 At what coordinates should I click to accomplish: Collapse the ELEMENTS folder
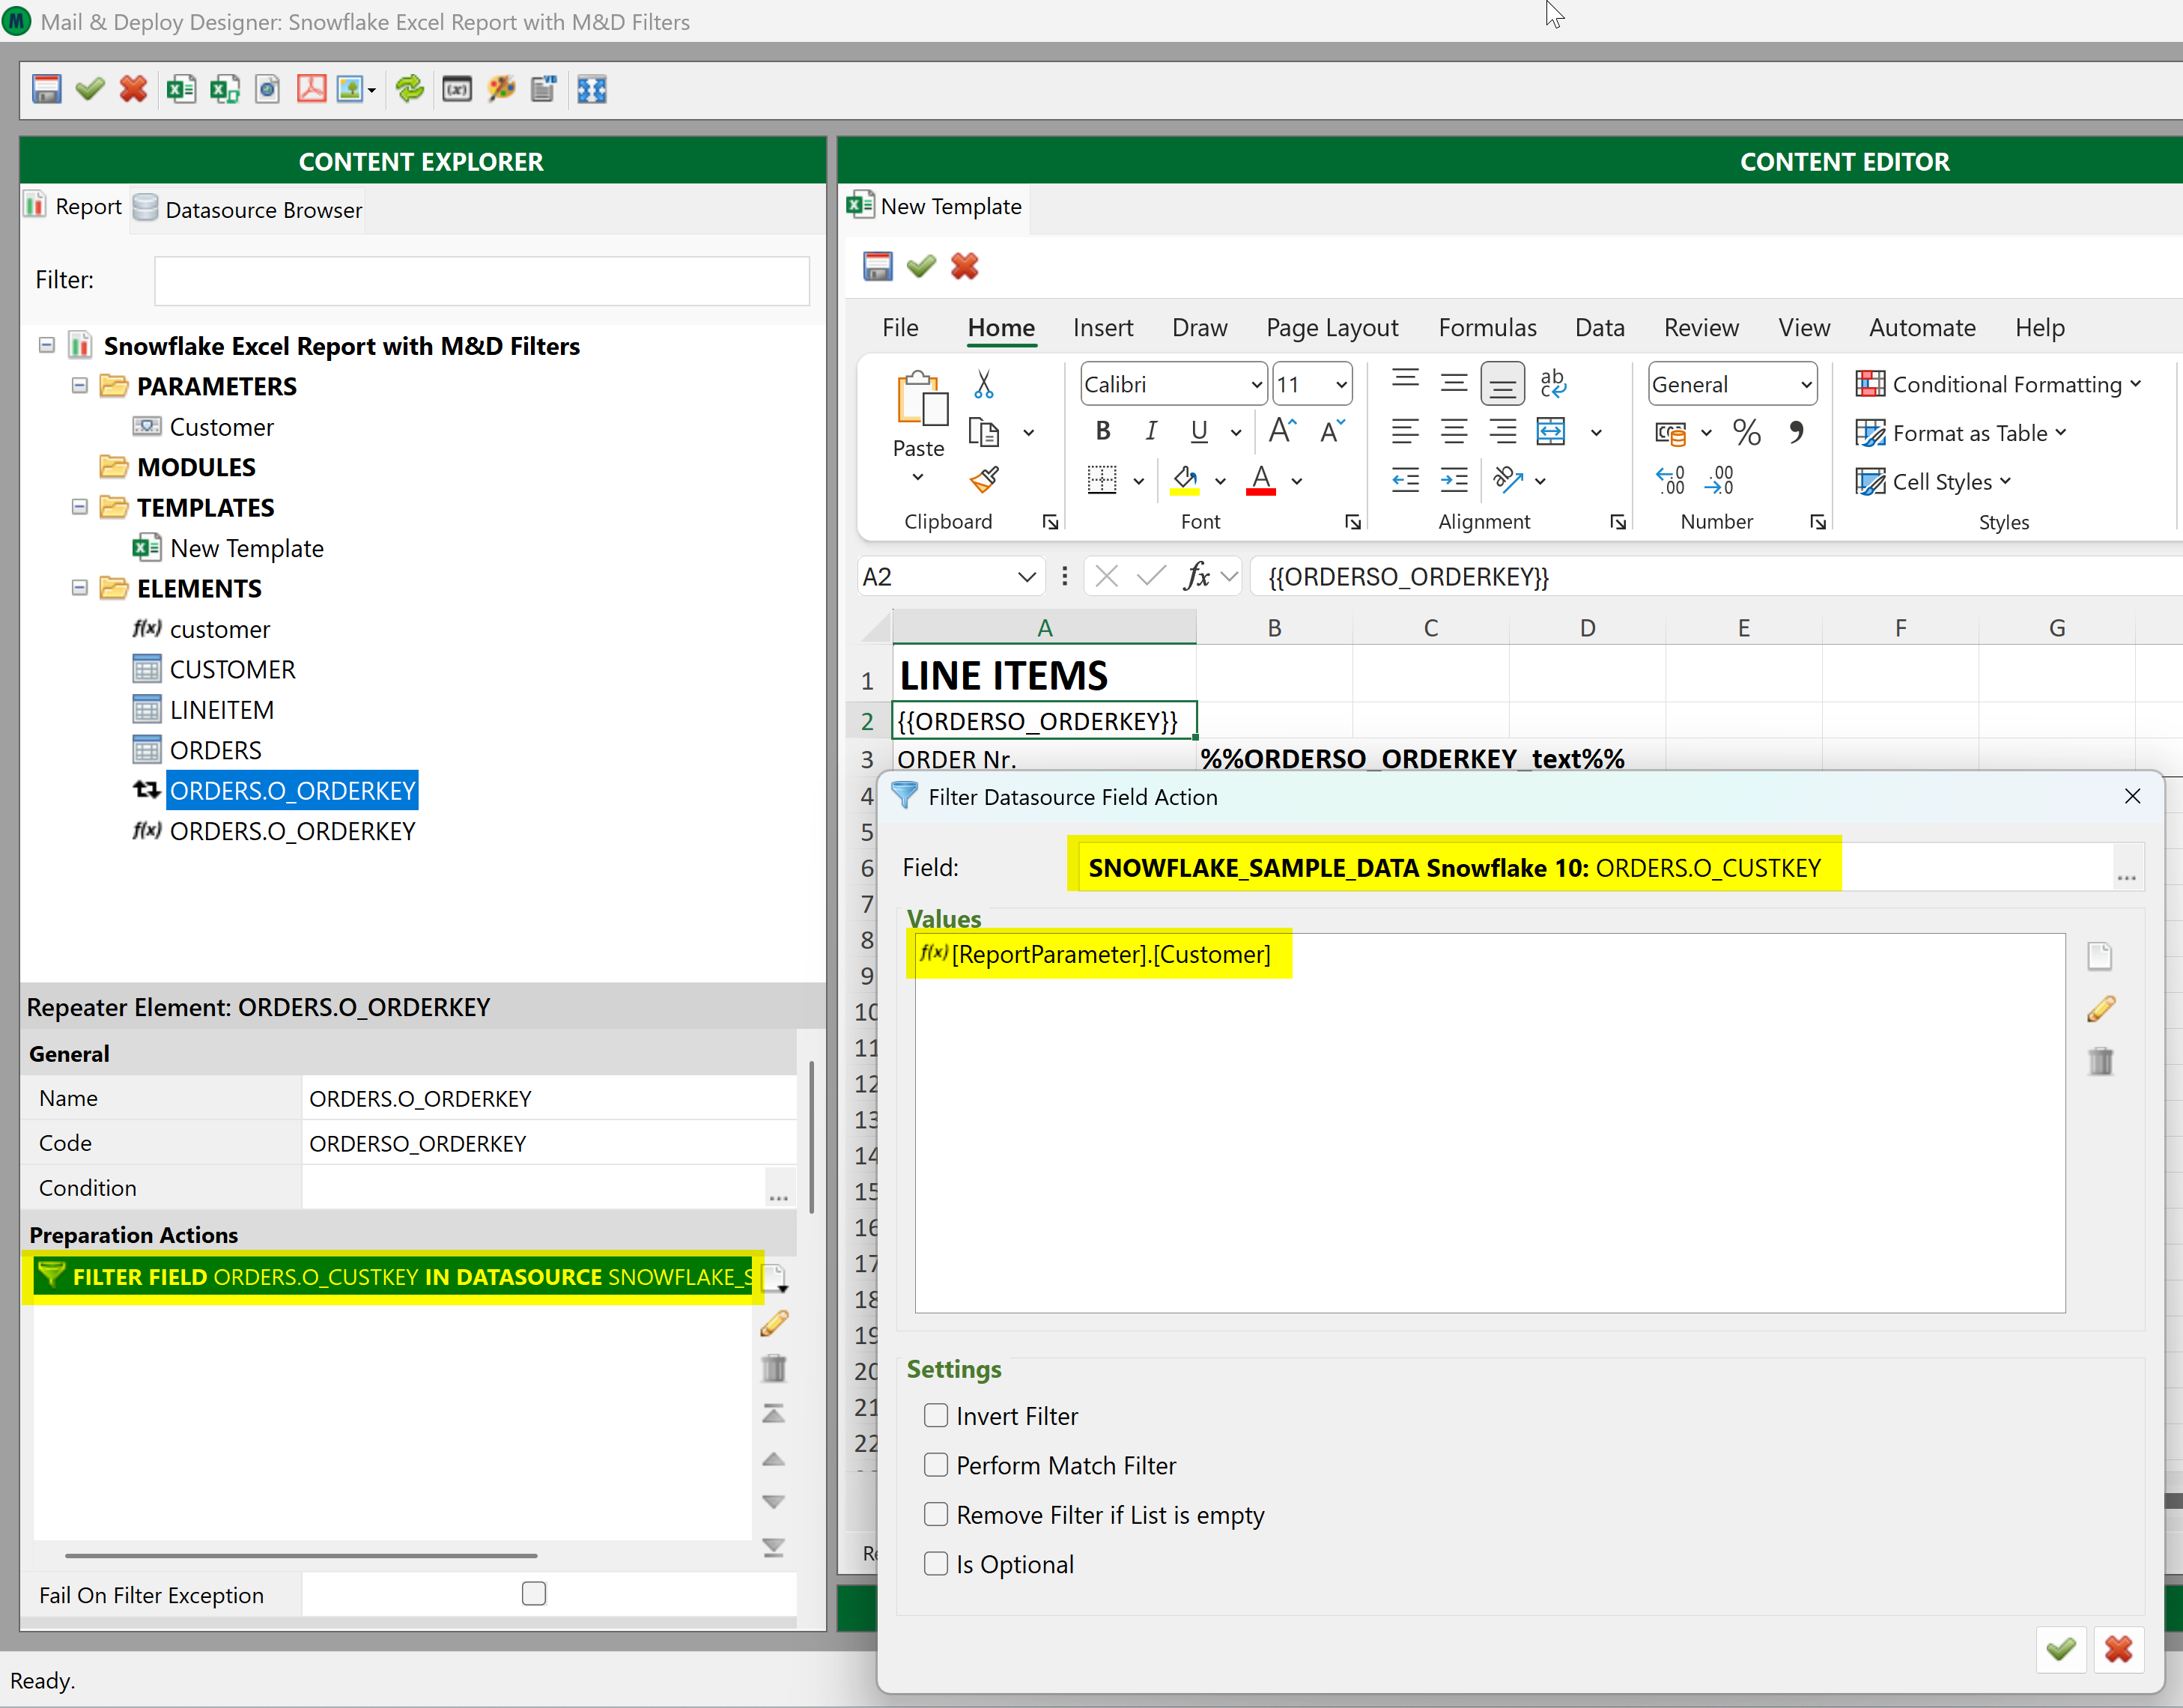click(80, 588)
